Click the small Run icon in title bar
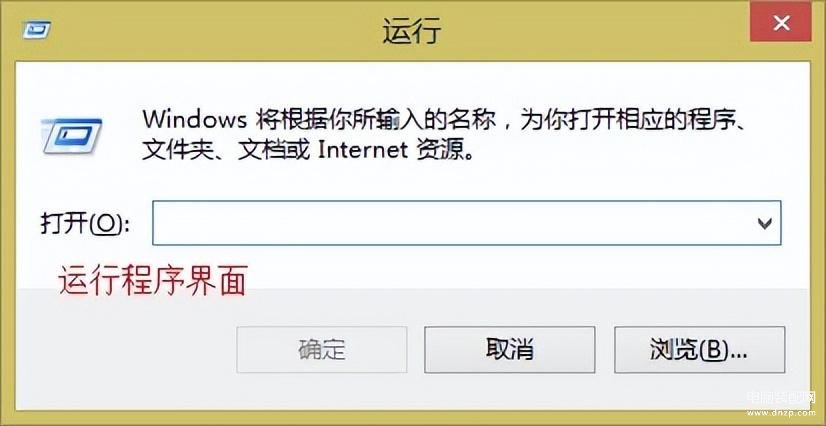The height and width of the screenshot is (426, 826). point(37,30)
